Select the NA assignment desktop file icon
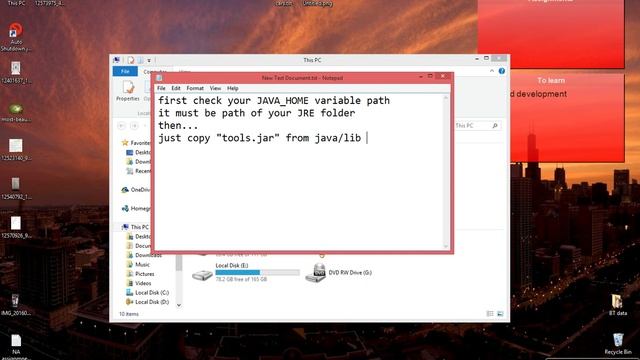The image size is (640, 360). coord(16,347)
